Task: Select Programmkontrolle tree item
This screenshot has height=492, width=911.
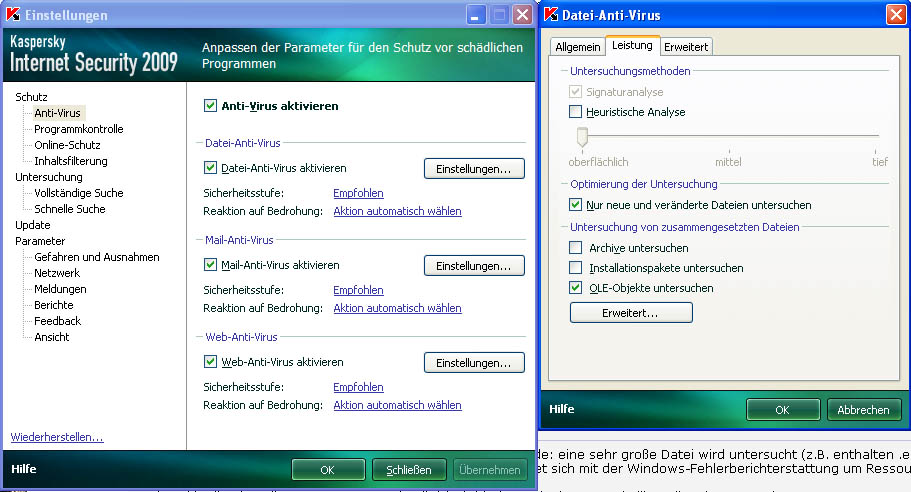Action: coord(78,129)
